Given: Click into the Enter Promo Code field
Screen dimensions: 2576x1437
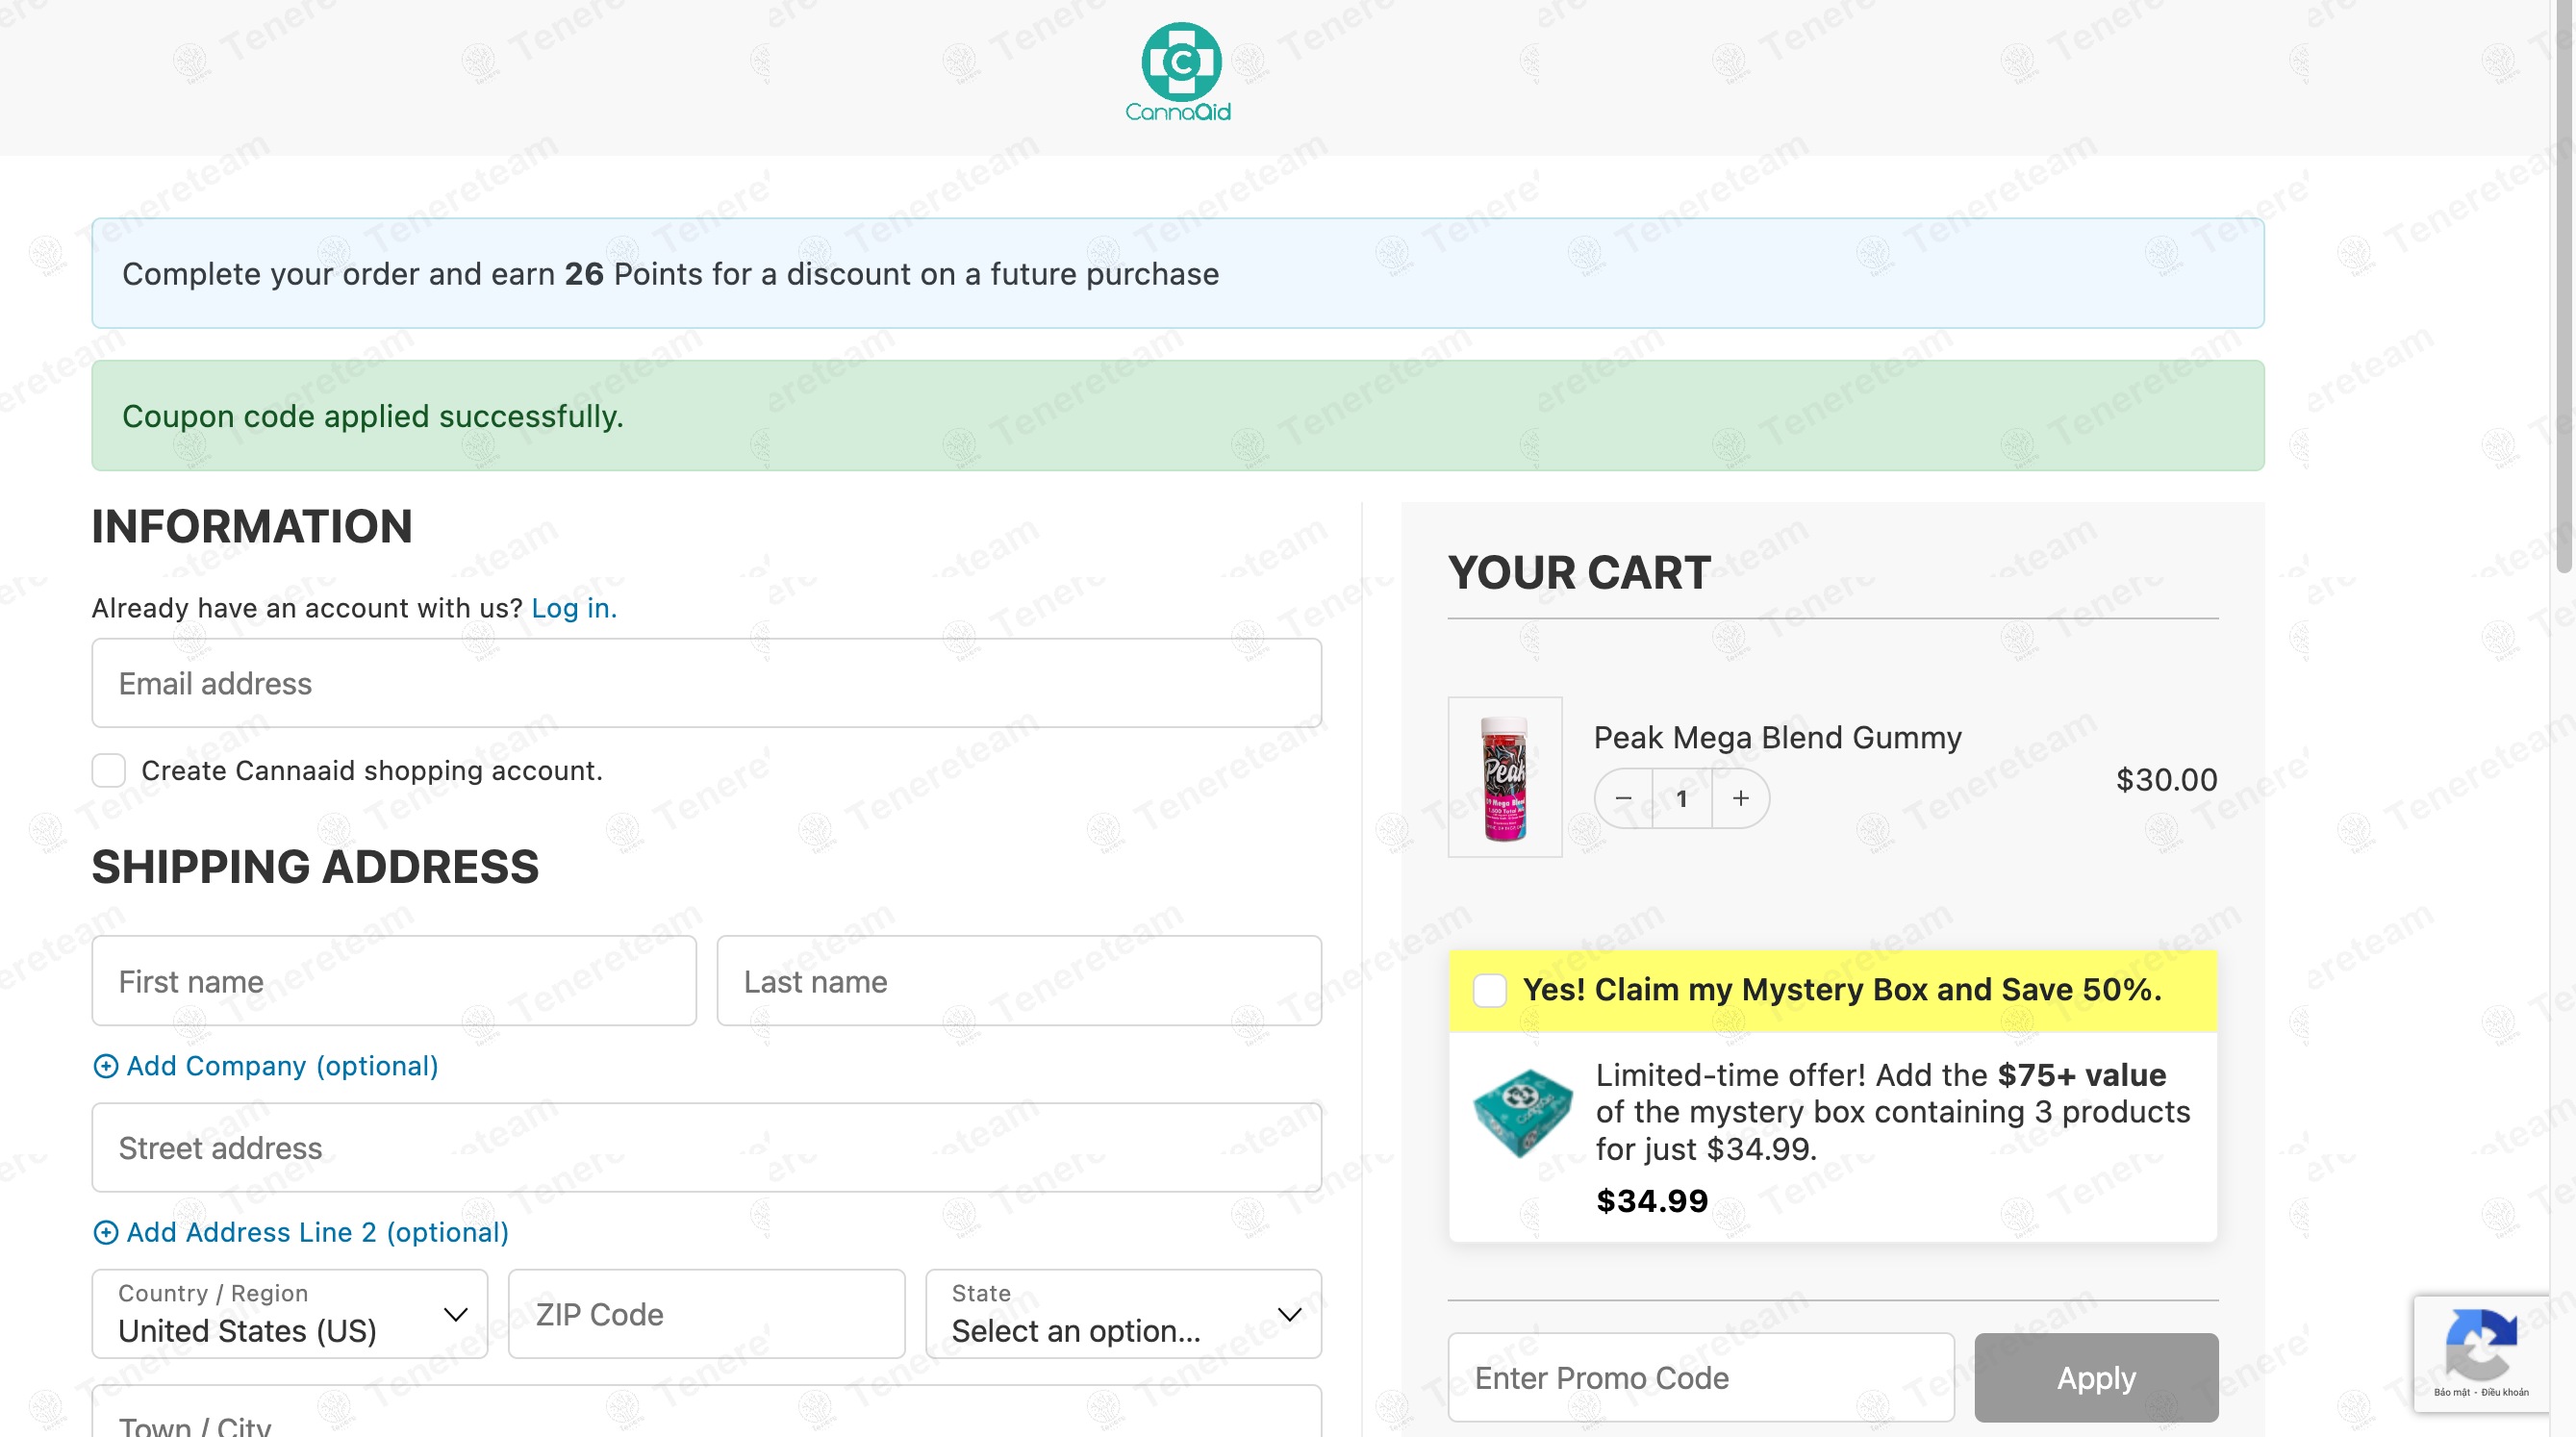Looking at the screenshot, I should tap(1700, 1378).
